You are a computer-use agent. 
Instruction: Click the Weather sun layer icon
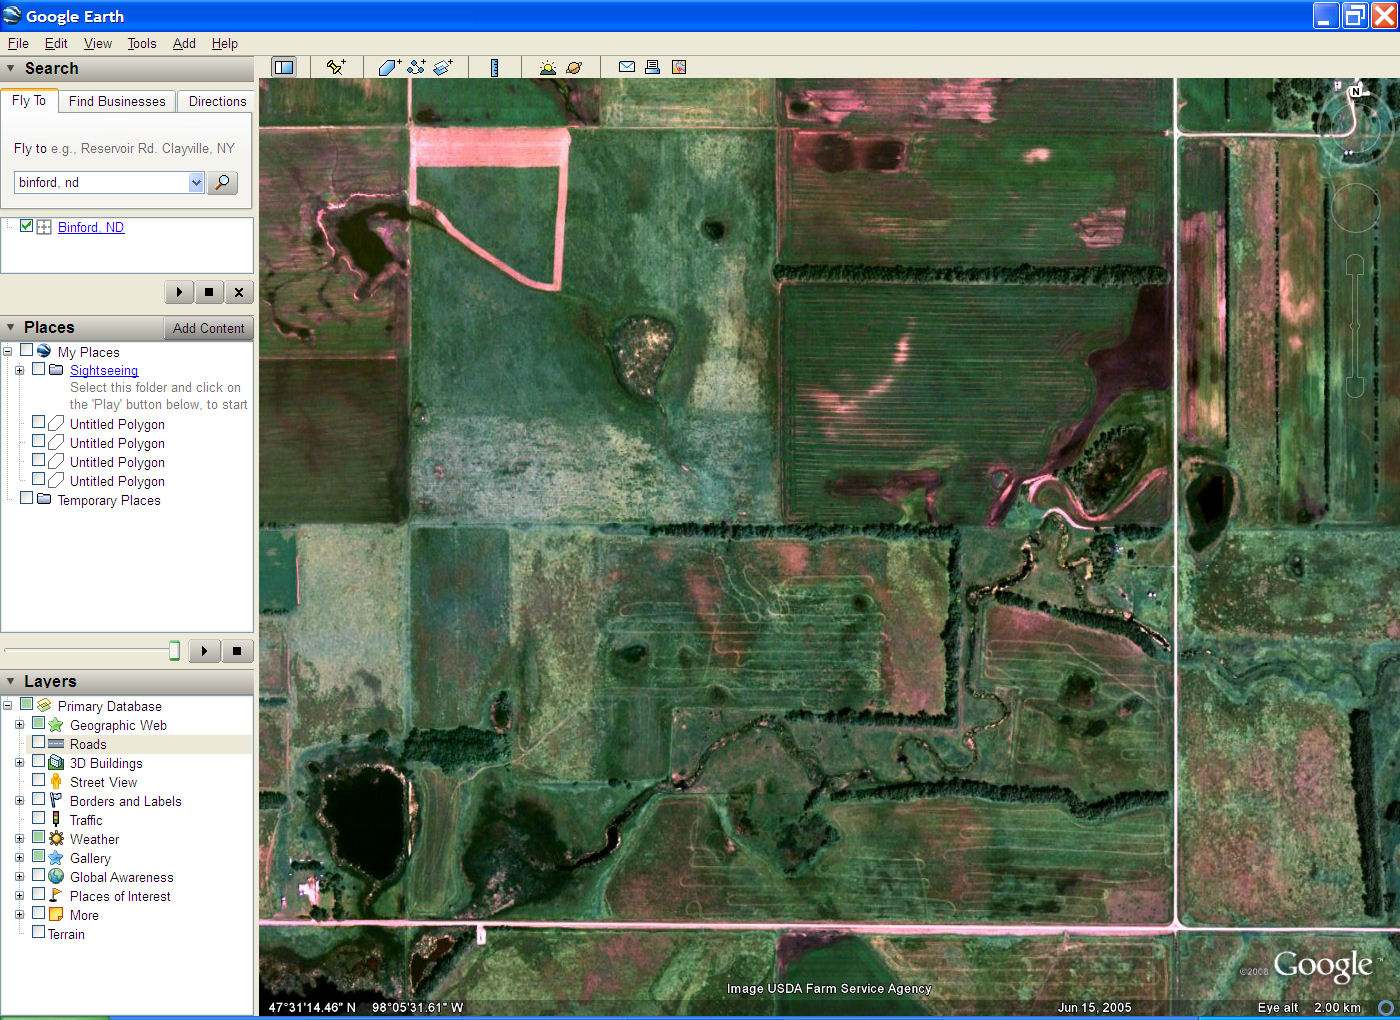click(56, 839)
